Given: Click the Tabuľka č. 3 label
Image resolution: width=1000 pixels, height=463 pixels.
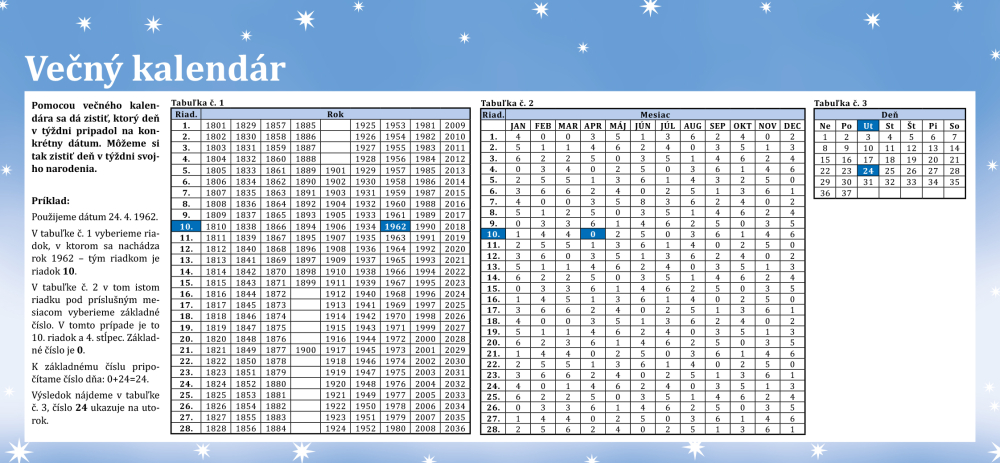Looking at the screenshot, I should coord(840,103).
